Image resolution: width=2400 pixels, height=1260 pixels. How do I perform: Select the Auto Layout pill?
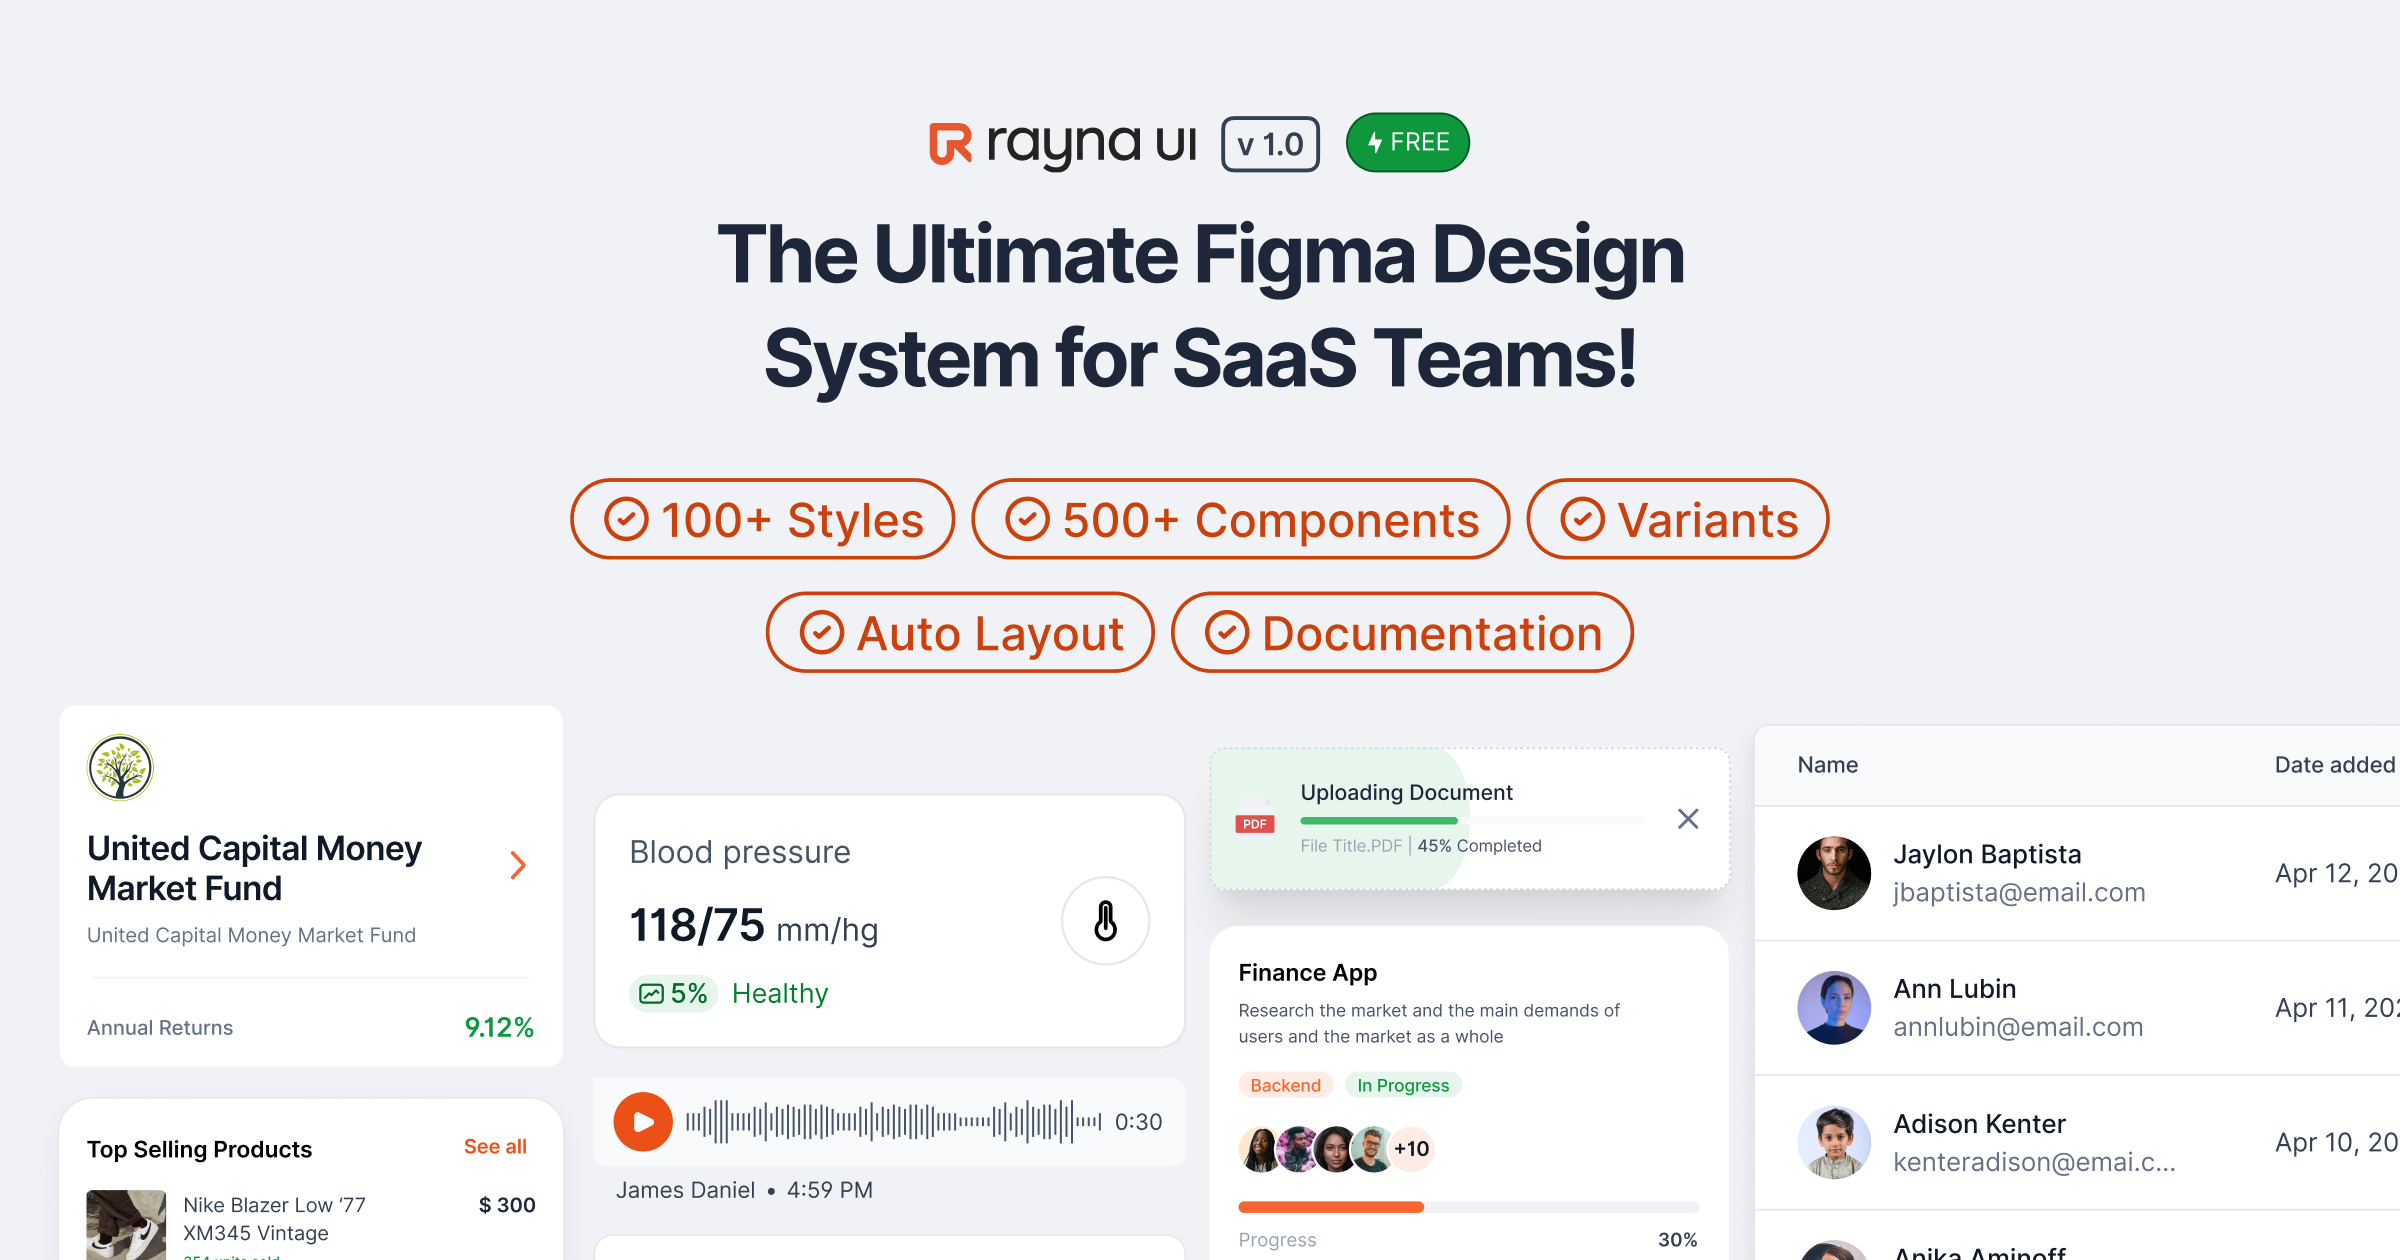point(960,632)
